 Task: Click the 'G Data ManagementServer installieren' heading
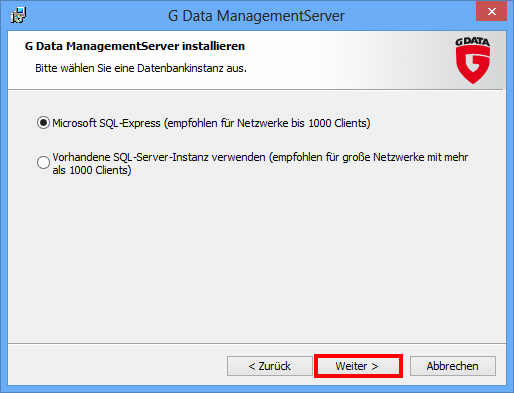[x=135, y=46]
